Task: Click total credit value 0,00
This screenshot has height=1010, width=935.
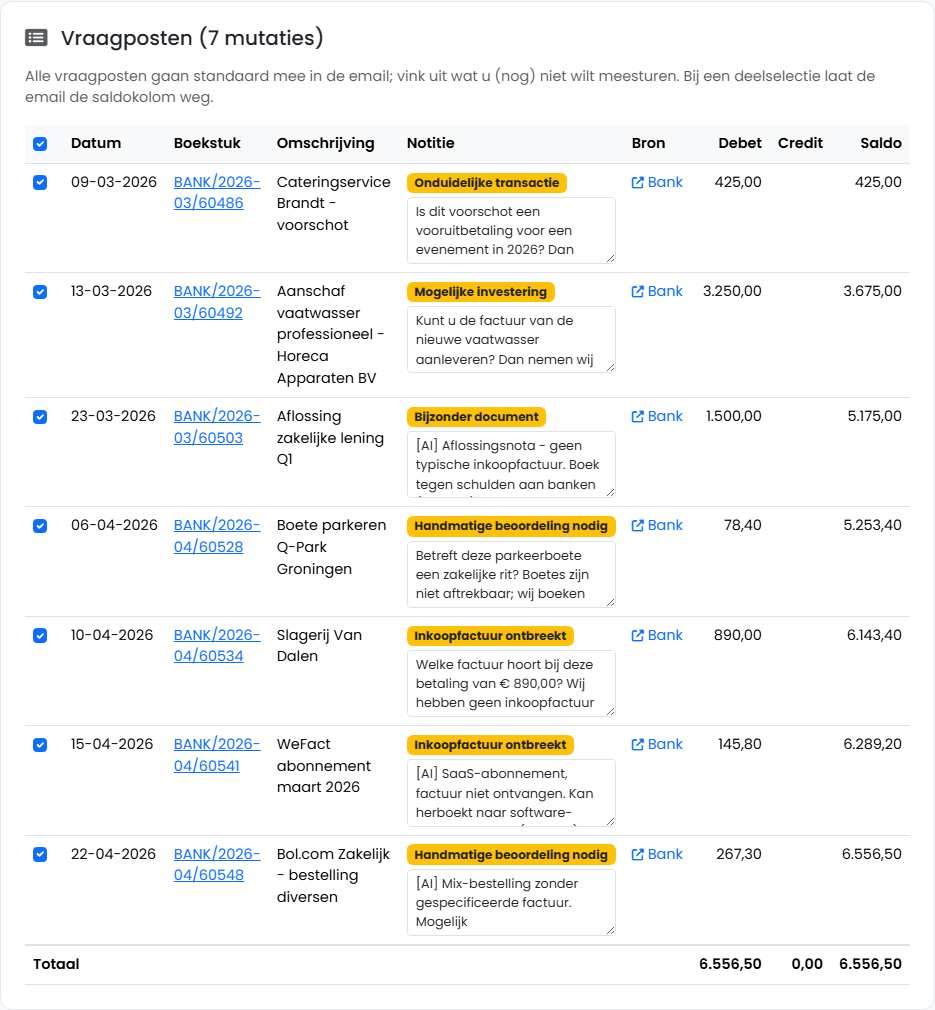Action: [x=807, y=964]
